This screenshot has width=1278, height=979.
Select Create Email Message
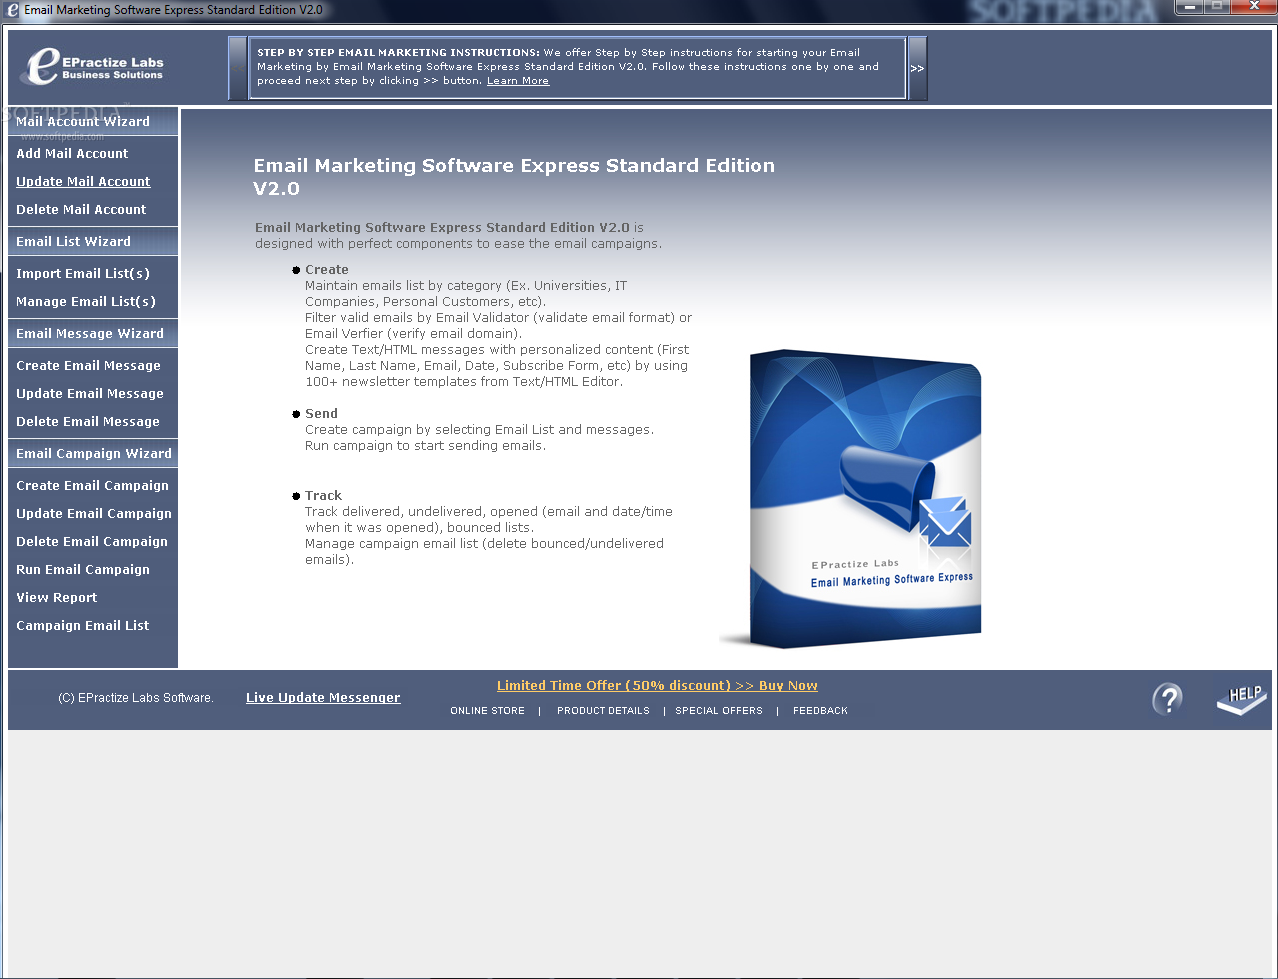[88, 365]
